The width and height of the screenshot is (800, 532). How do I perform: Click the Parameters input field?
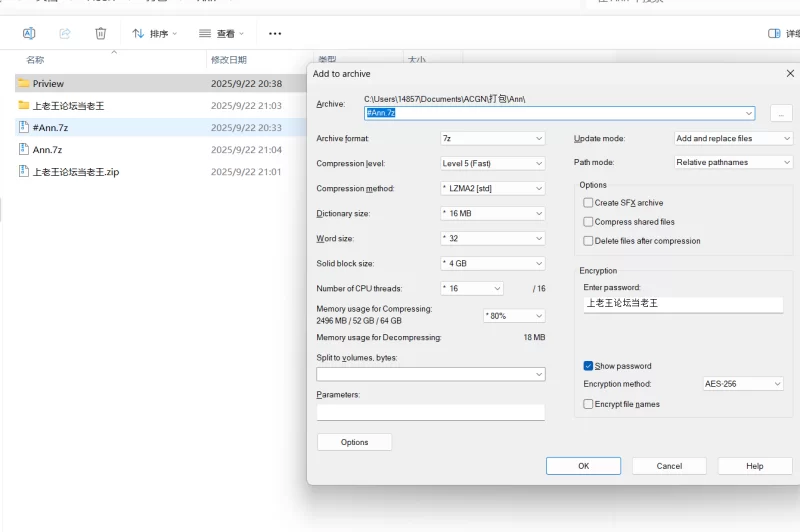[430, 412]
